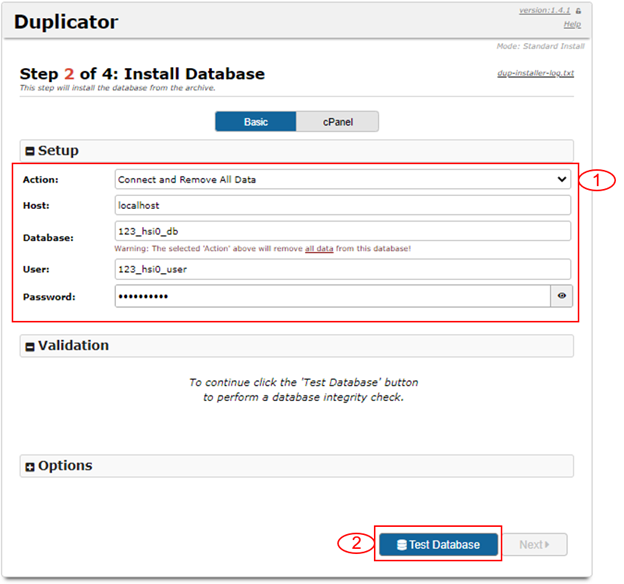Open the dup-installer-log.txt link

tap(536, 73)
